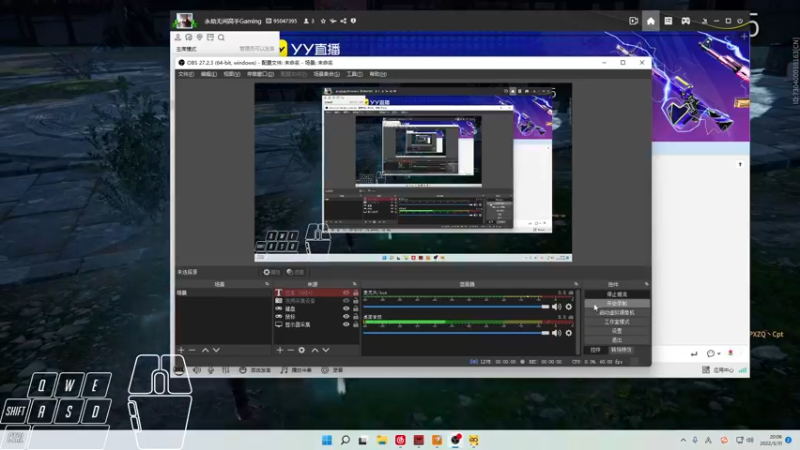The height and width of the screenshot is (450, 800).
Task: Toggle visibility of the Text (GDI+) source
Action: (x=346, y=293)
